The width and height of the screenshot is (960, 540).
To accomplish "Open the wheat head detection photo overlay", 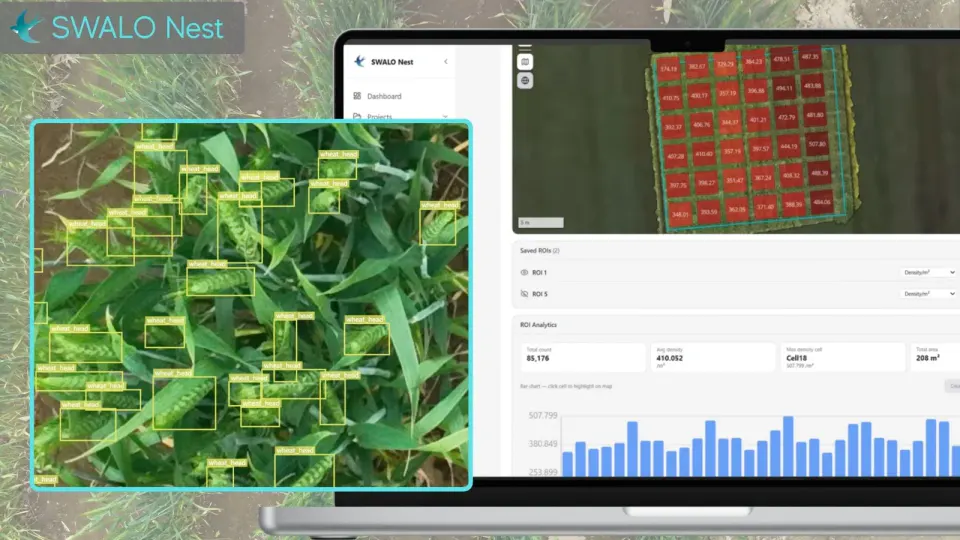I will (x=252, y=305).
